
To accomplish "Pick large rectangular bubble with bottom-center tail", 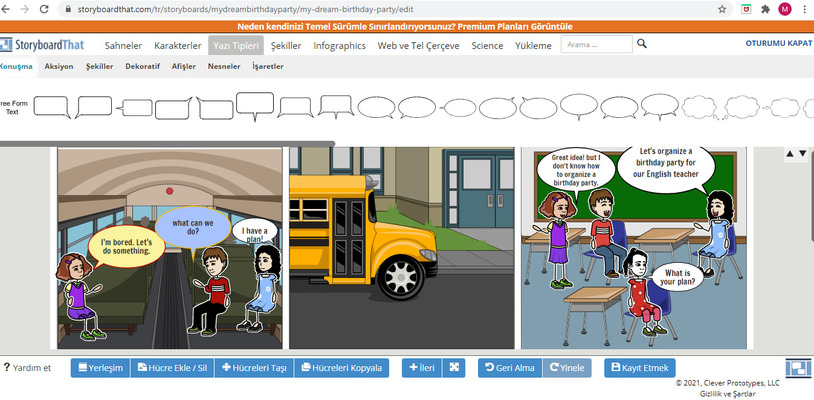I will click(255, 106).
